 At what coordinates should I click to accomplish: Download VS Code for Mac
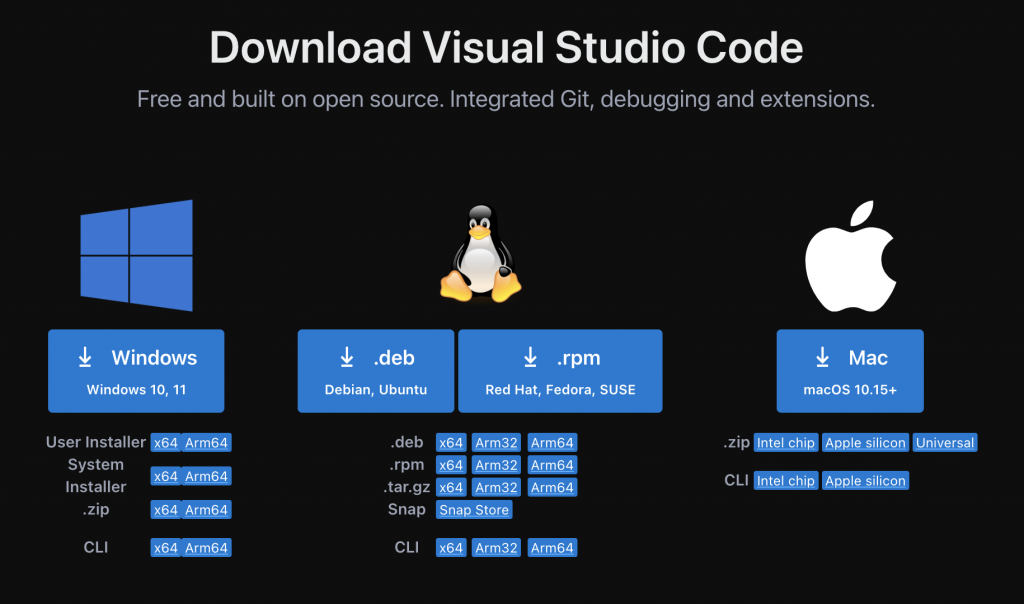pyautogui.click(x=850, y=371)
